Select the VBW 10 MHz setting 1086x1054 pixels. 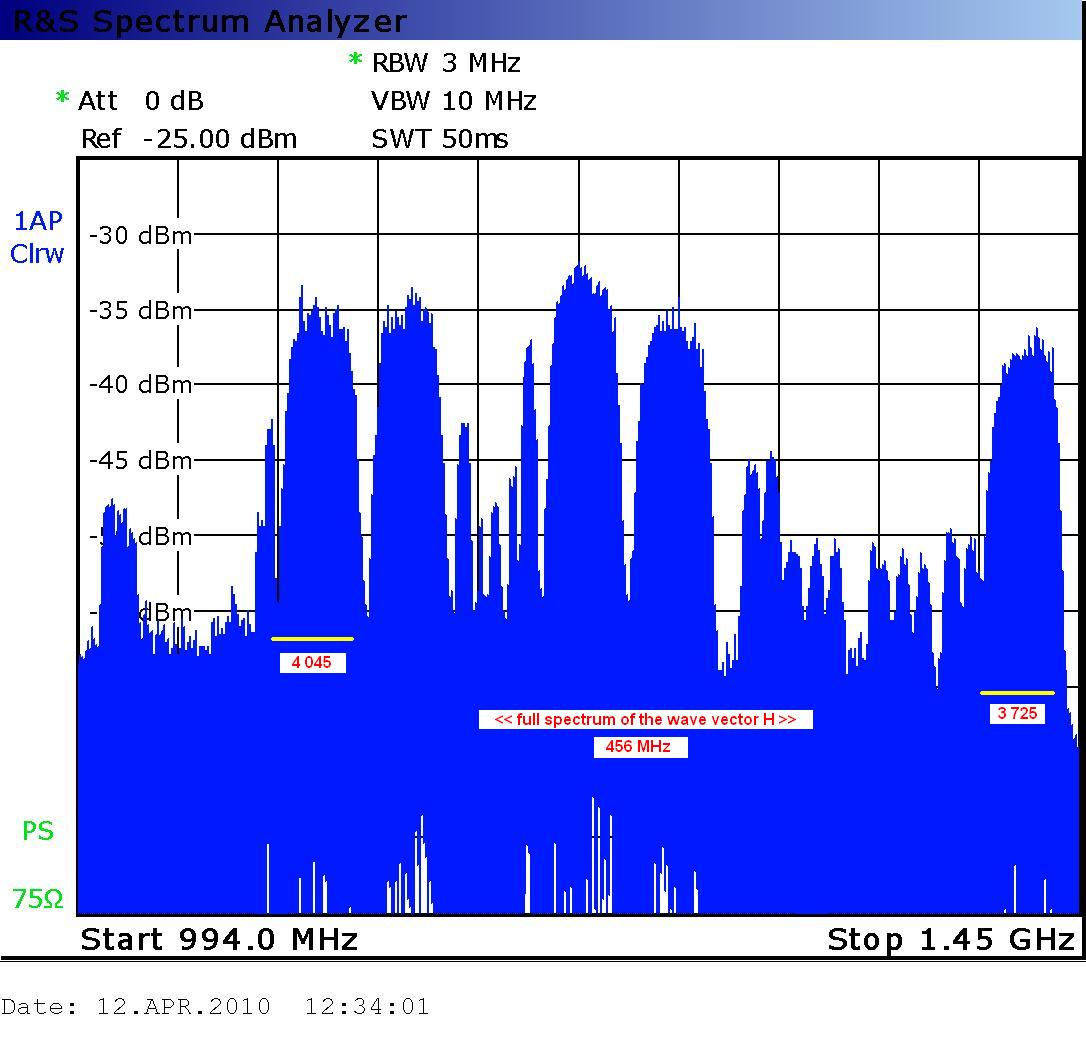coord(454,101)
